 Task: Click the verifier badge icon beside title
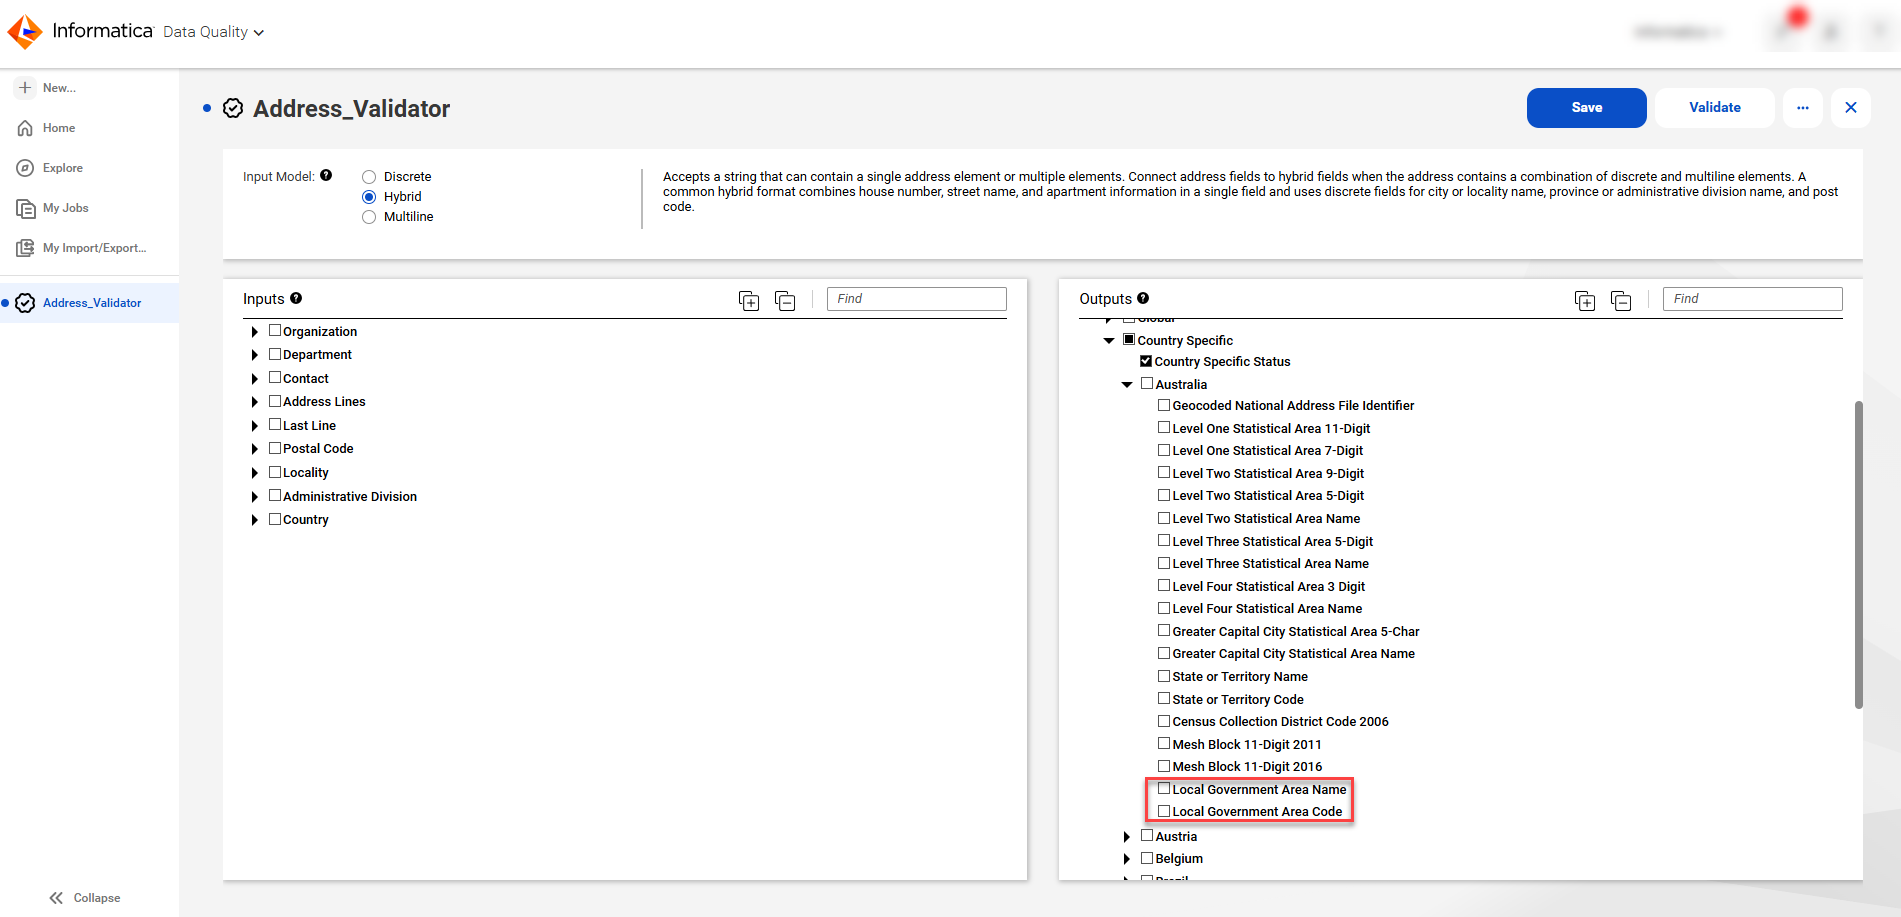click(x=233, y=108)
